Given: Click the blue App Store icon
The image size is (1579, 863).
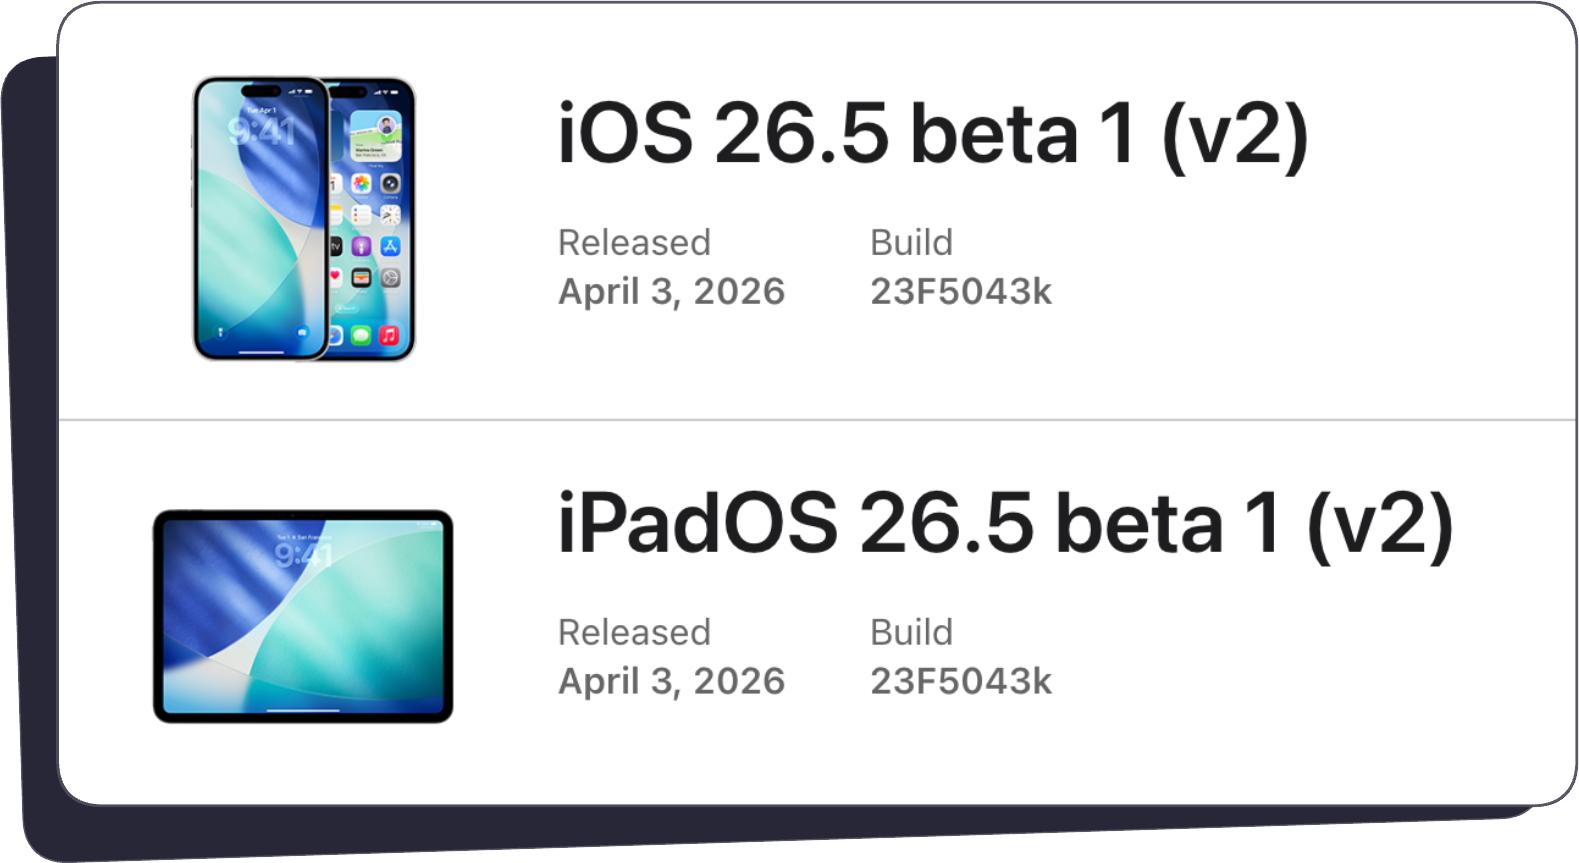Looking at the screenshot, I should [390, 246].
